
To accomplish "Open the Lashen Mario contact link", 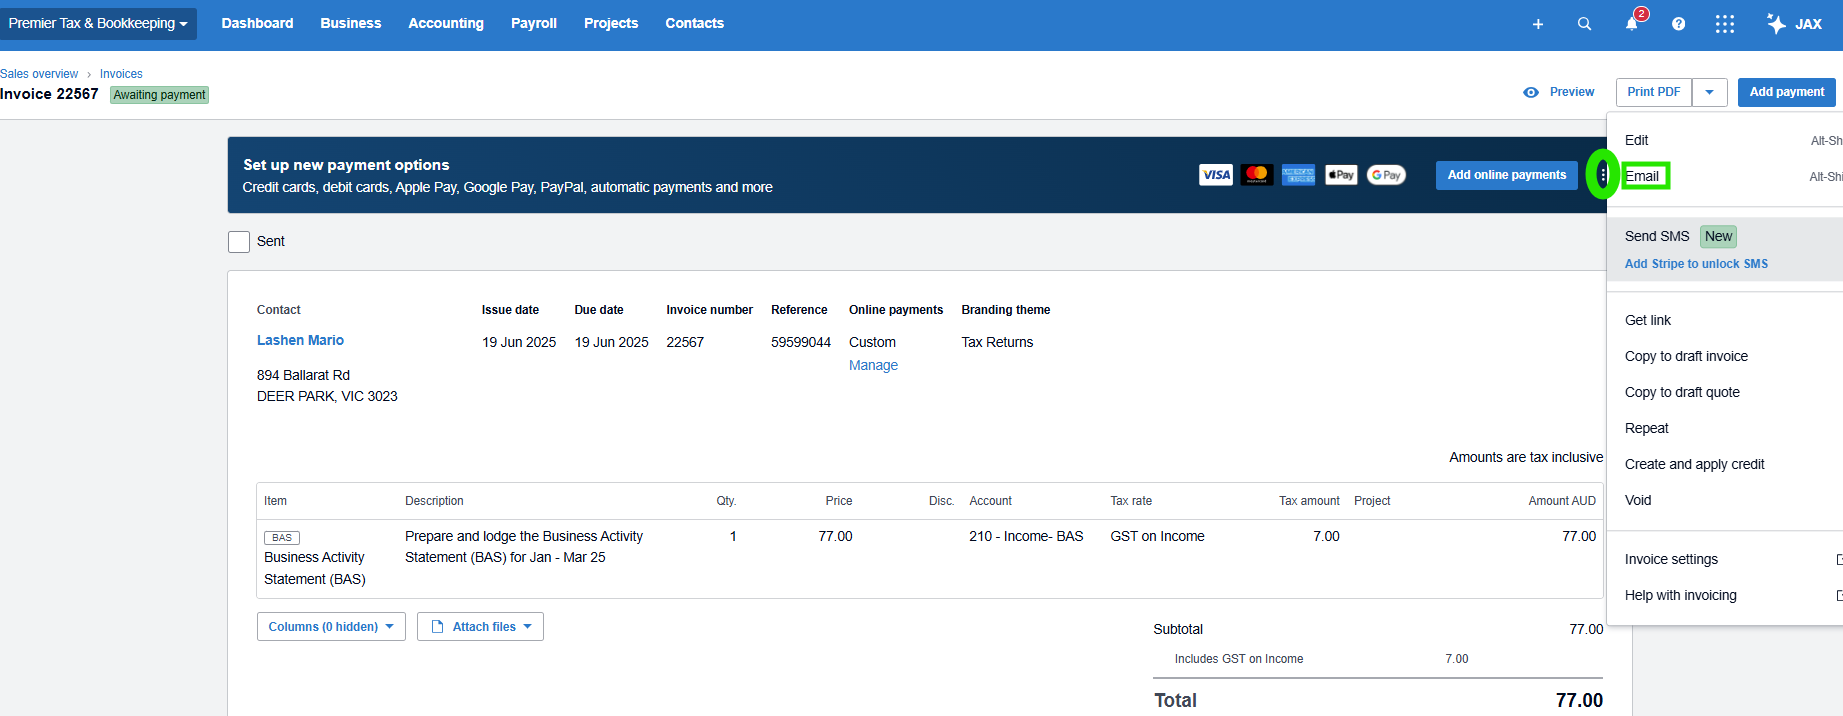I will [300, 341].
